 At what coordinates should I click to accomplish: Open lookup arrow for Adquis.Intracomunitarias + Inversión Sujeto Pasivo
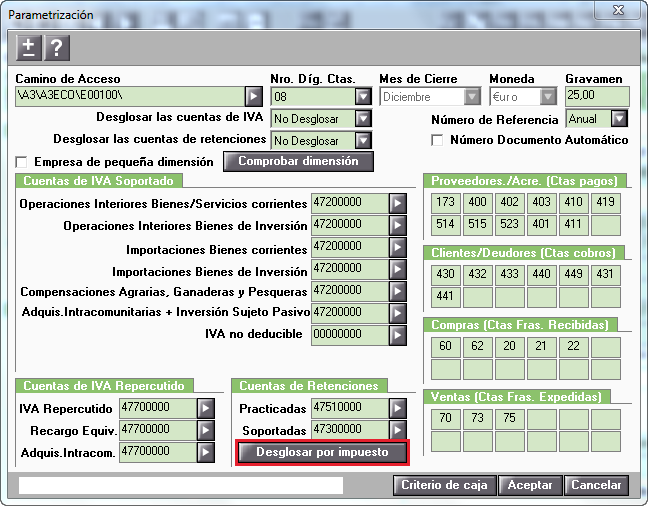coord(398,313)
